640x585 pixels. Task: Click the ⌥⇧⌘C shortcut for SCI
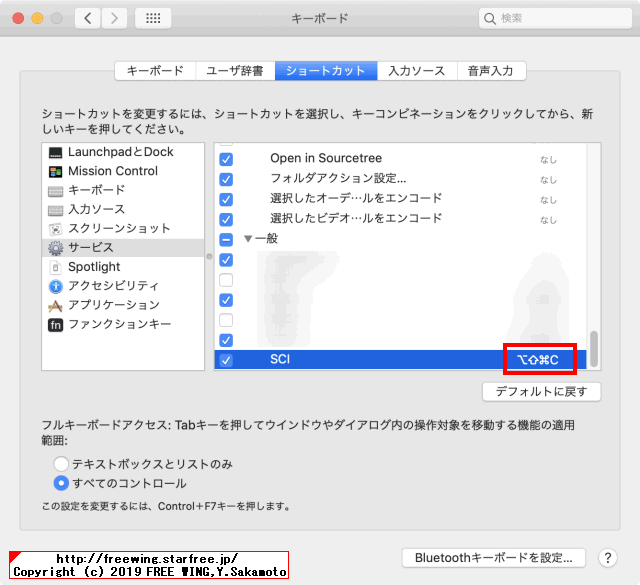click(538, 360)
